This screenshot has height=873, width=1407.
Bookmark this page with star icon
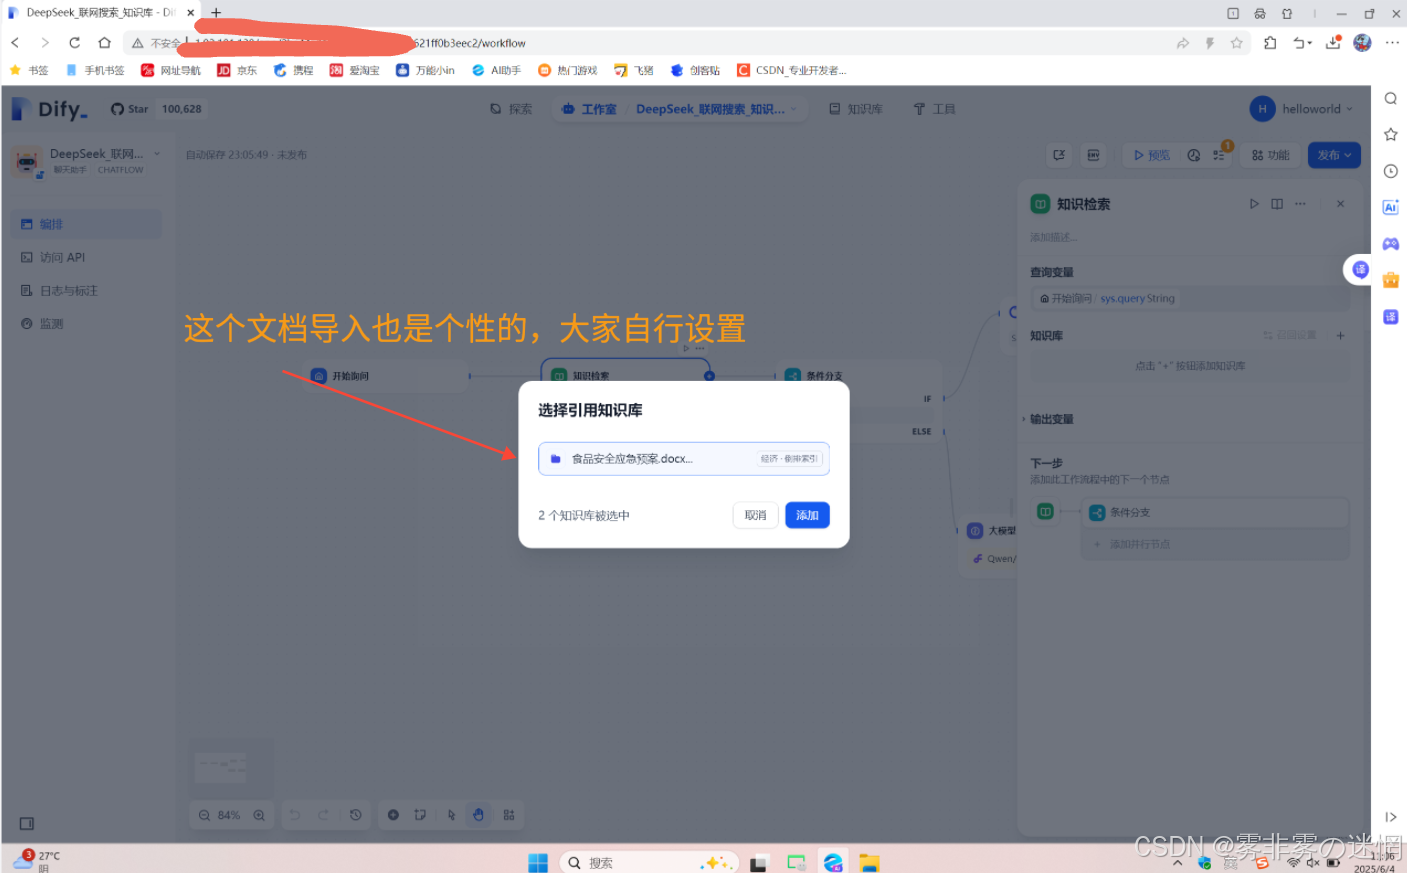pos(1237,43)
